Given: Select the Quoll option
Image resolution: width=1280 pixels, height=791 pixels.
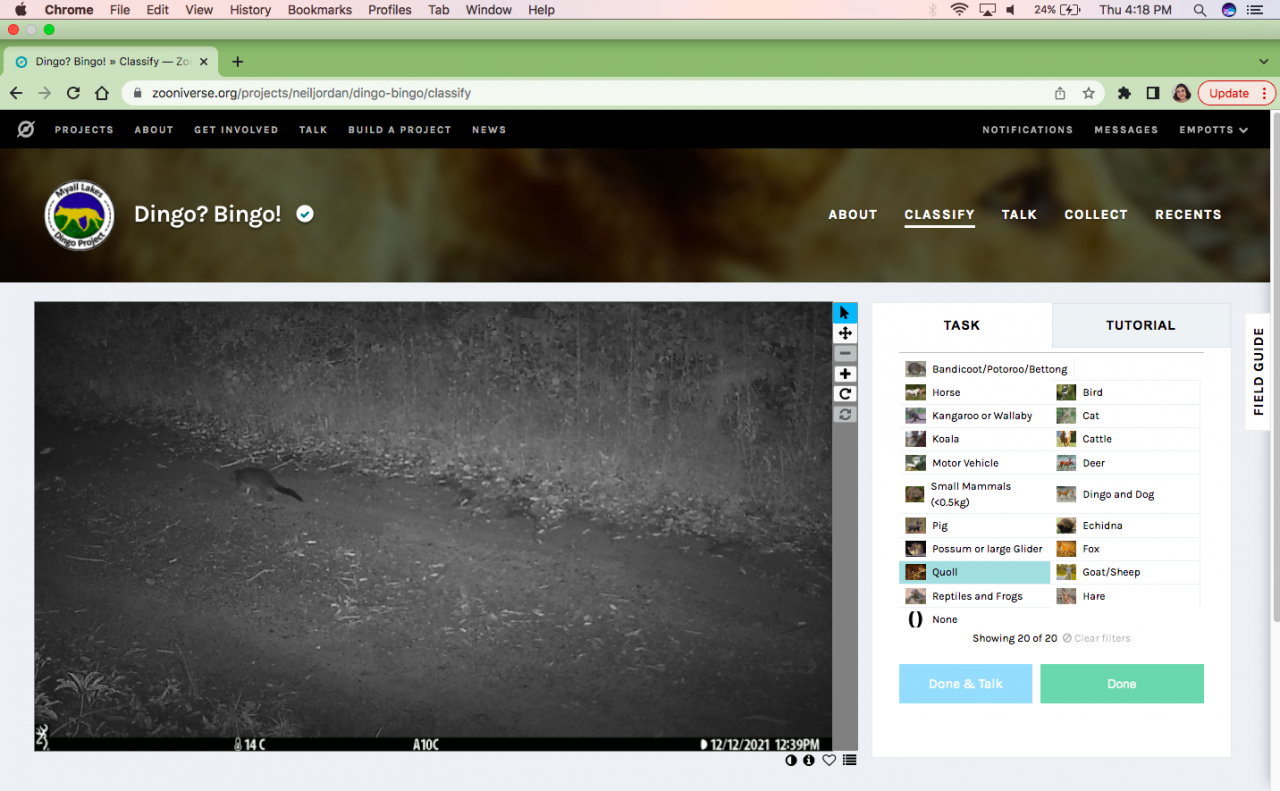Looking at the screenshot, I should (x=975, y=573).
